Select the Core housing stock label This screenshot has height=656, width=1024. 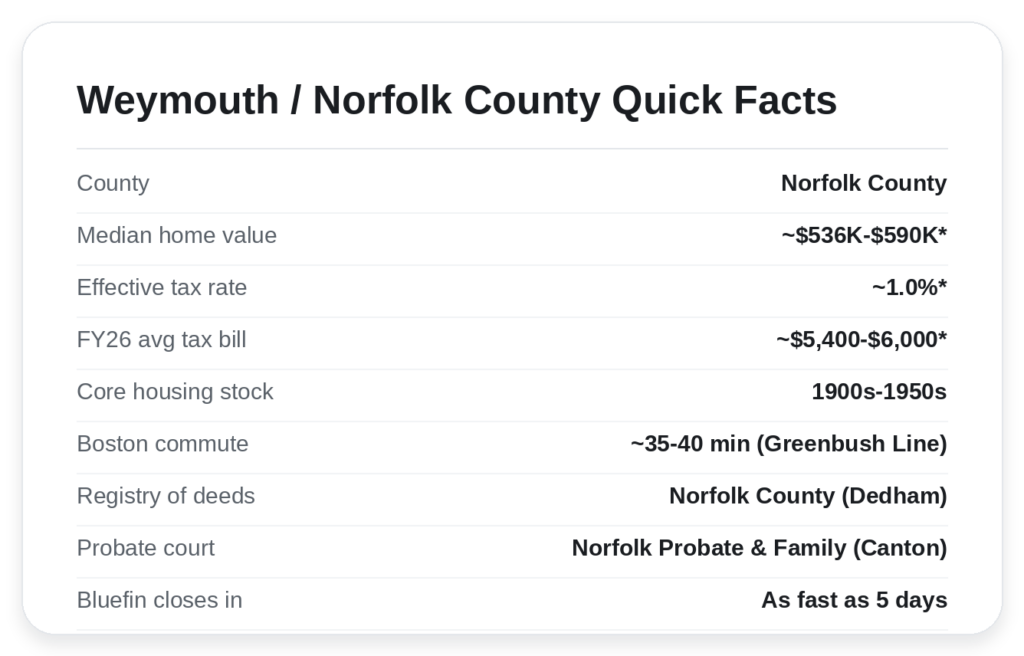pyautogui.click(x=175, y=391)
